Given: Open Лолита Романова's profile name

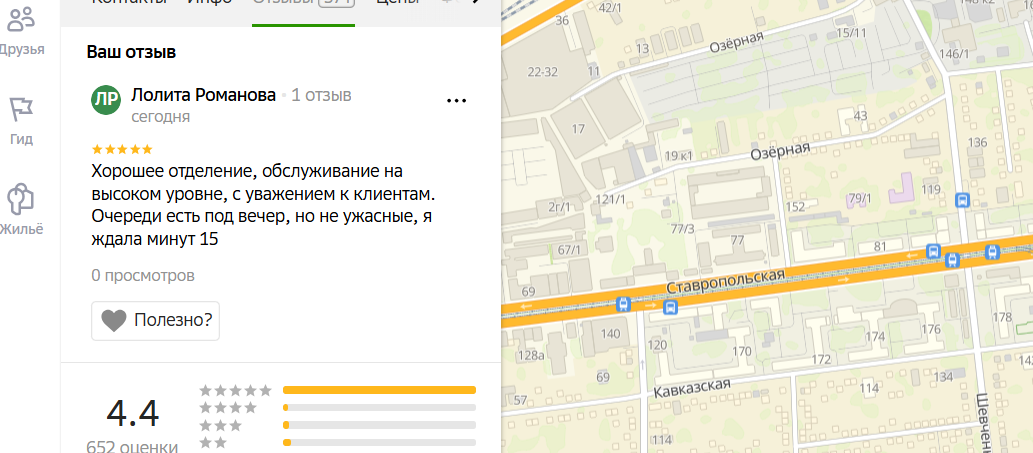Looking at the screenshot, I should (x=204, y=95).
